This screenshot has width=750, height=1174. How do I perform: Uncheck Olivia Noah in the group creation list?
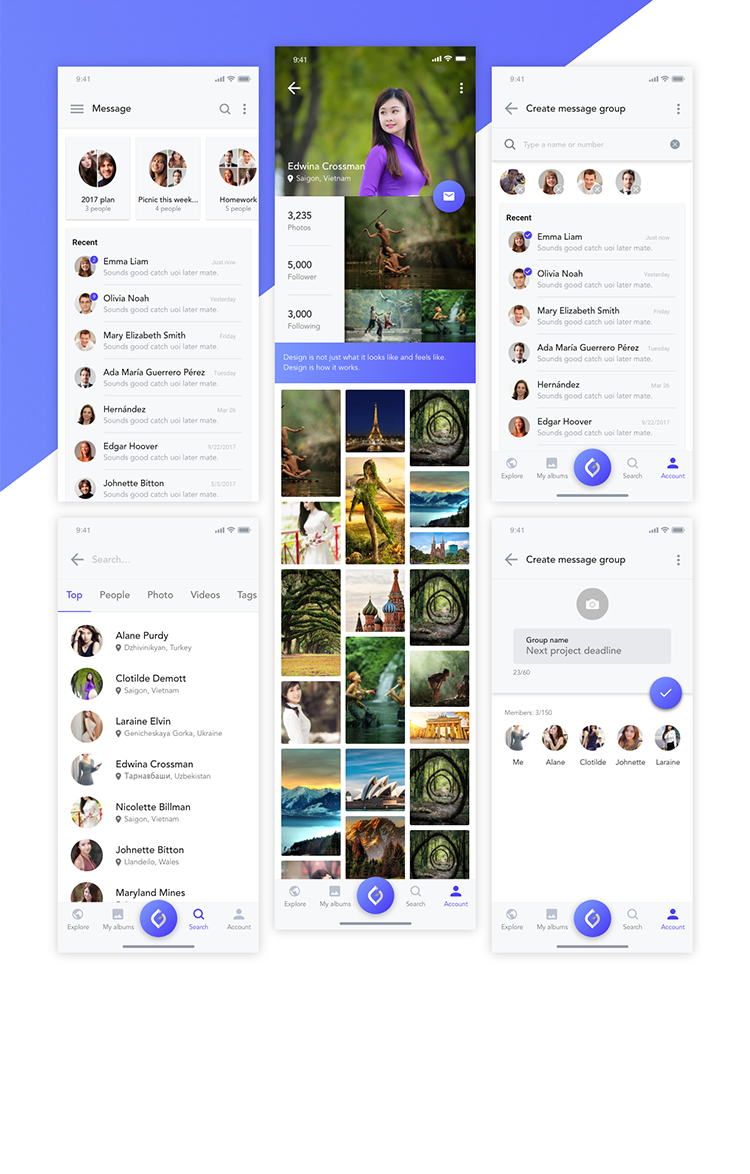point(519,279)
